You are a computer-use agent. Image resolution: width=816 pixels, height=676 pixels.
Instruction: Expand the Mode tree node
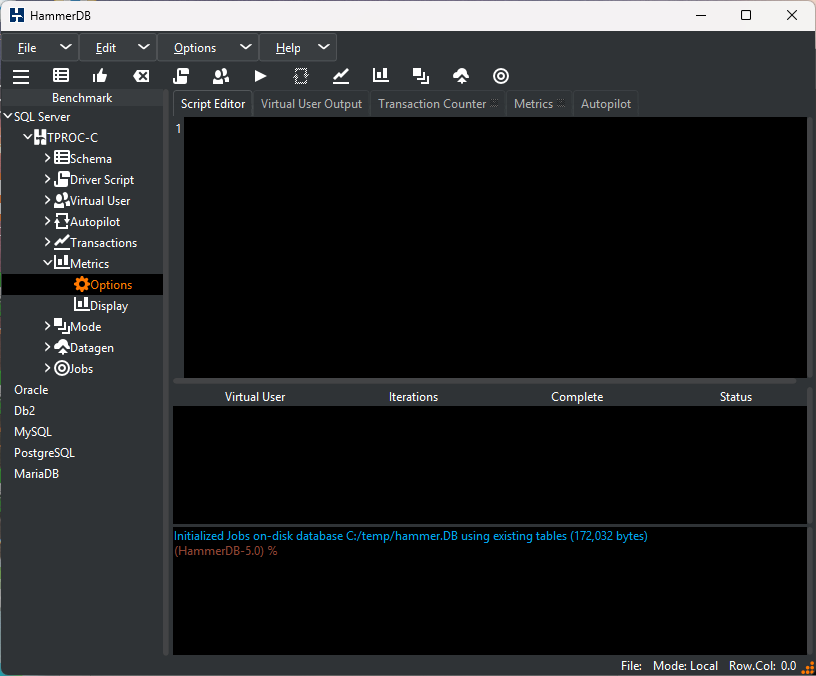pos(47,326)
